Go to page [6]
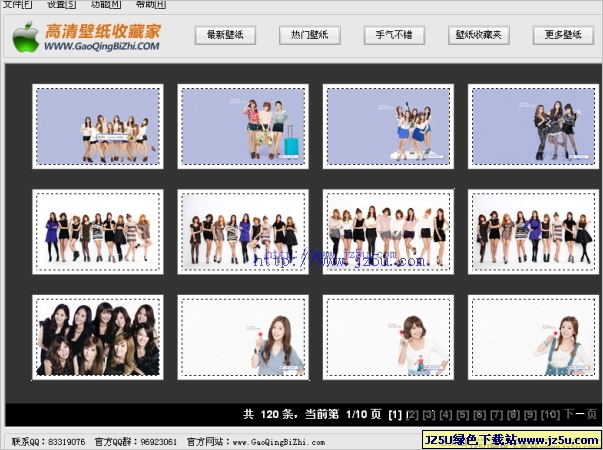The image size is (603, 450). 480,415
